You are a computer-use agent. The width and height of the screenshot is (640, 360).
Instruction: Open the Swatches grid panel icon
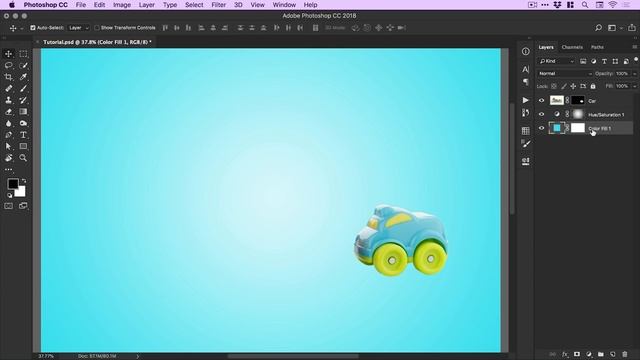pos(526,131)
